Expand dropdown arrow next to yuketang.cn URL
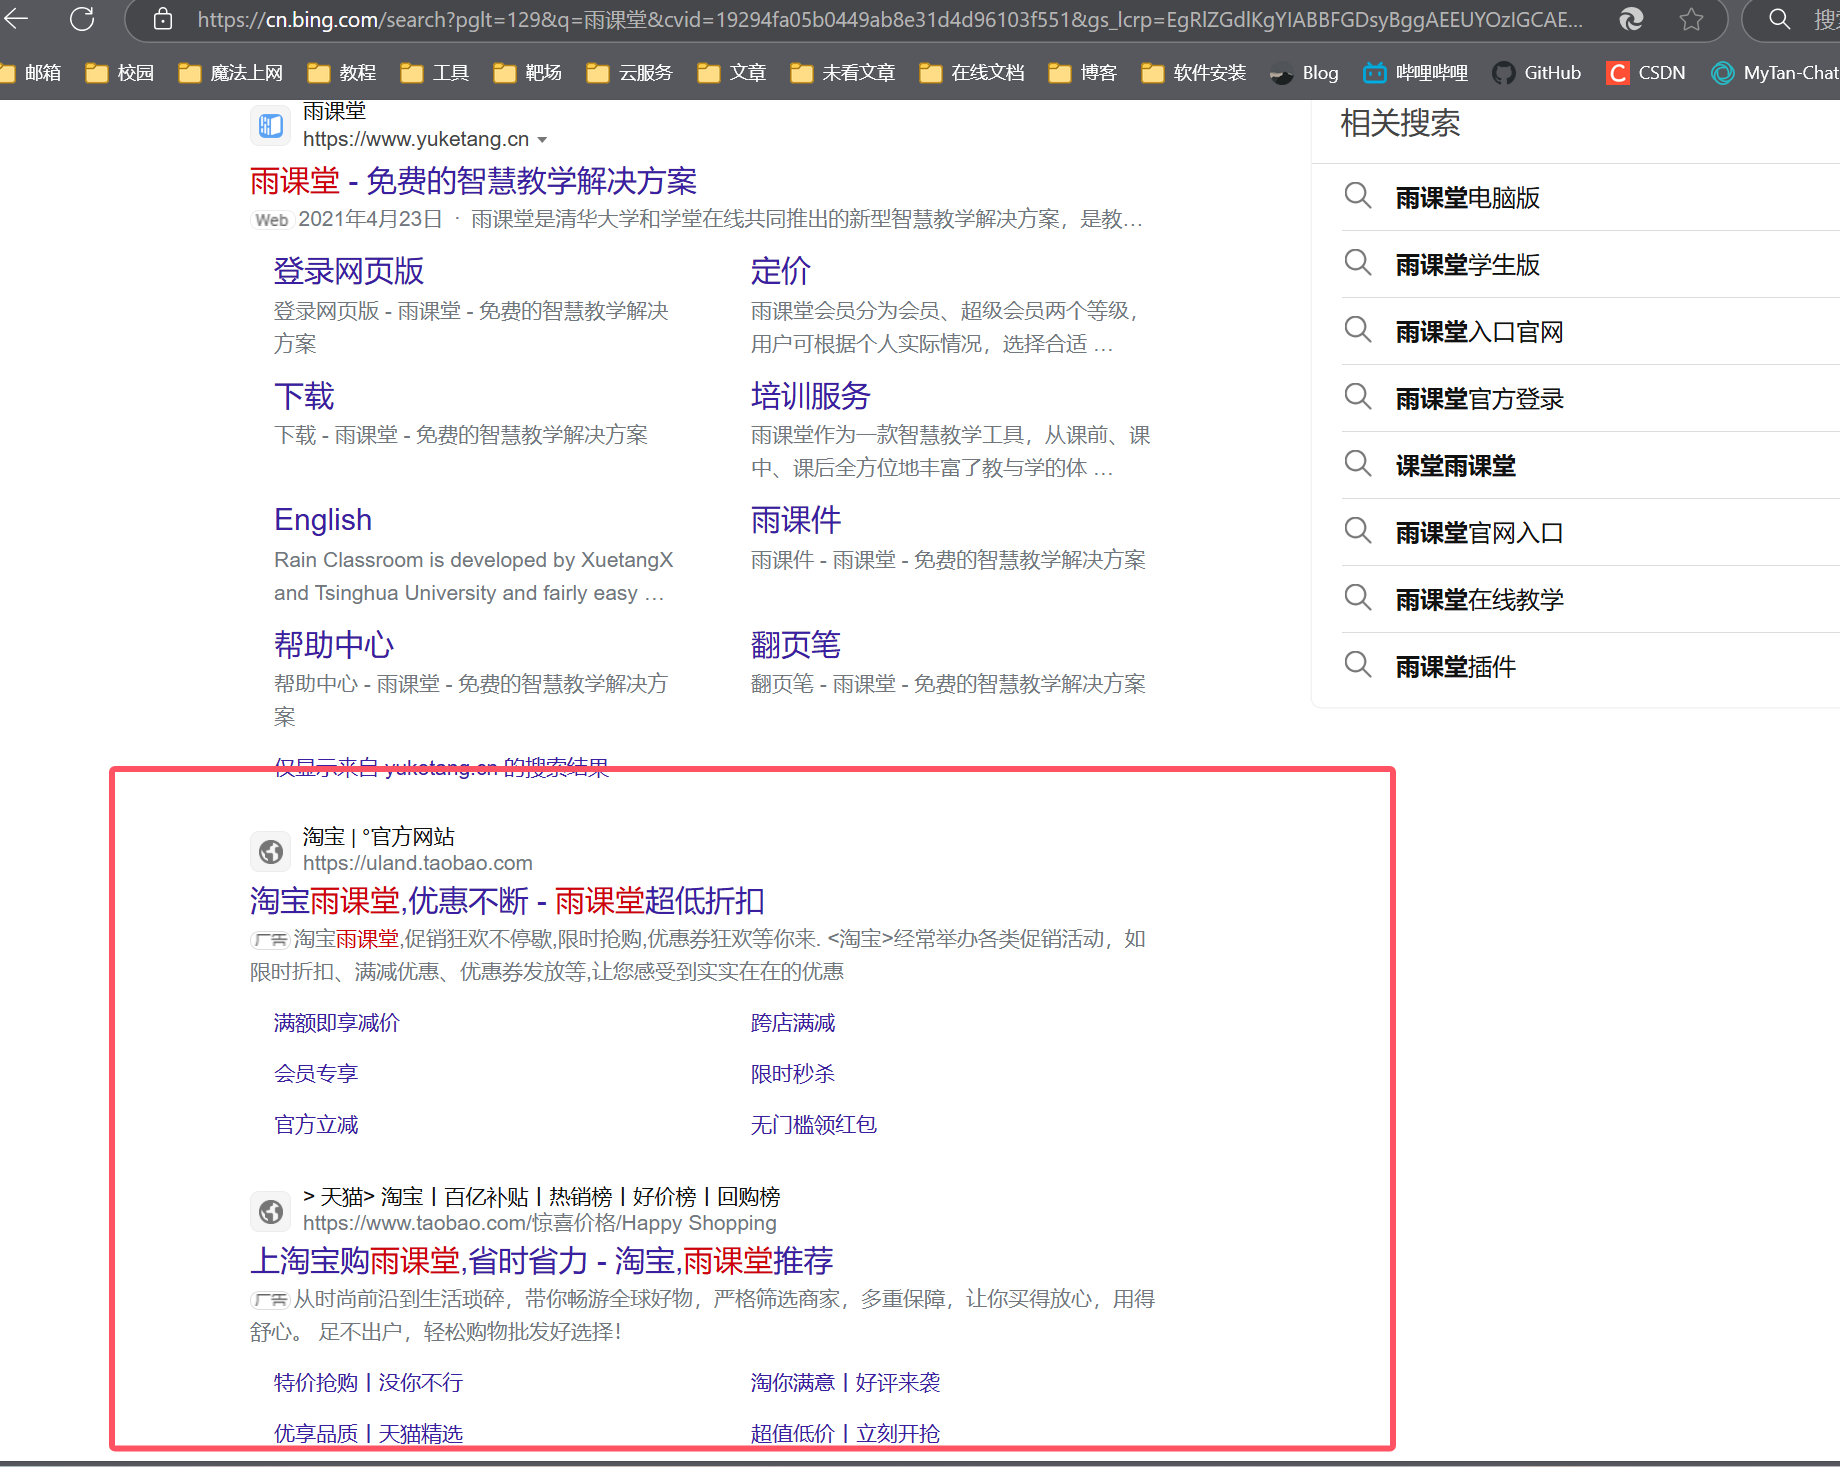 pos(542,140)
